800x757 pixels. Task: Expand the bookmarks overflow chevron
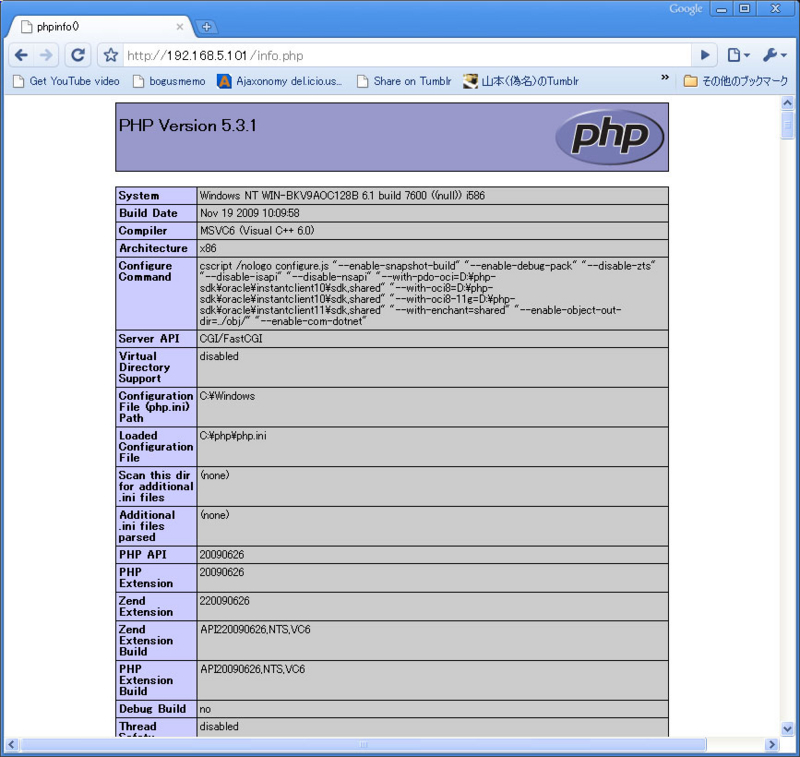664,78
